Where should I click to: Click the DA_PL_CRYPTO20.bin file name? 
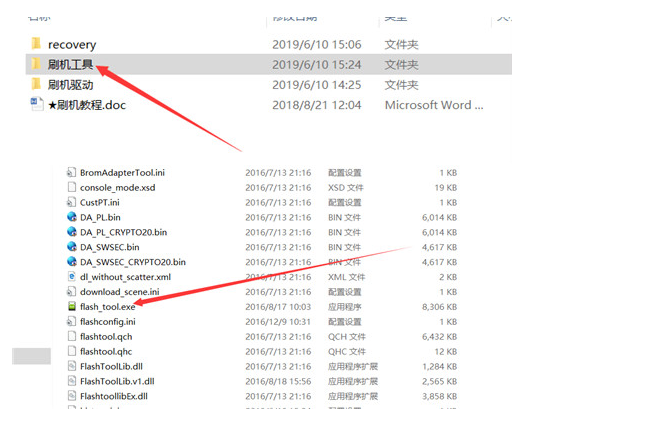[123, 232]
